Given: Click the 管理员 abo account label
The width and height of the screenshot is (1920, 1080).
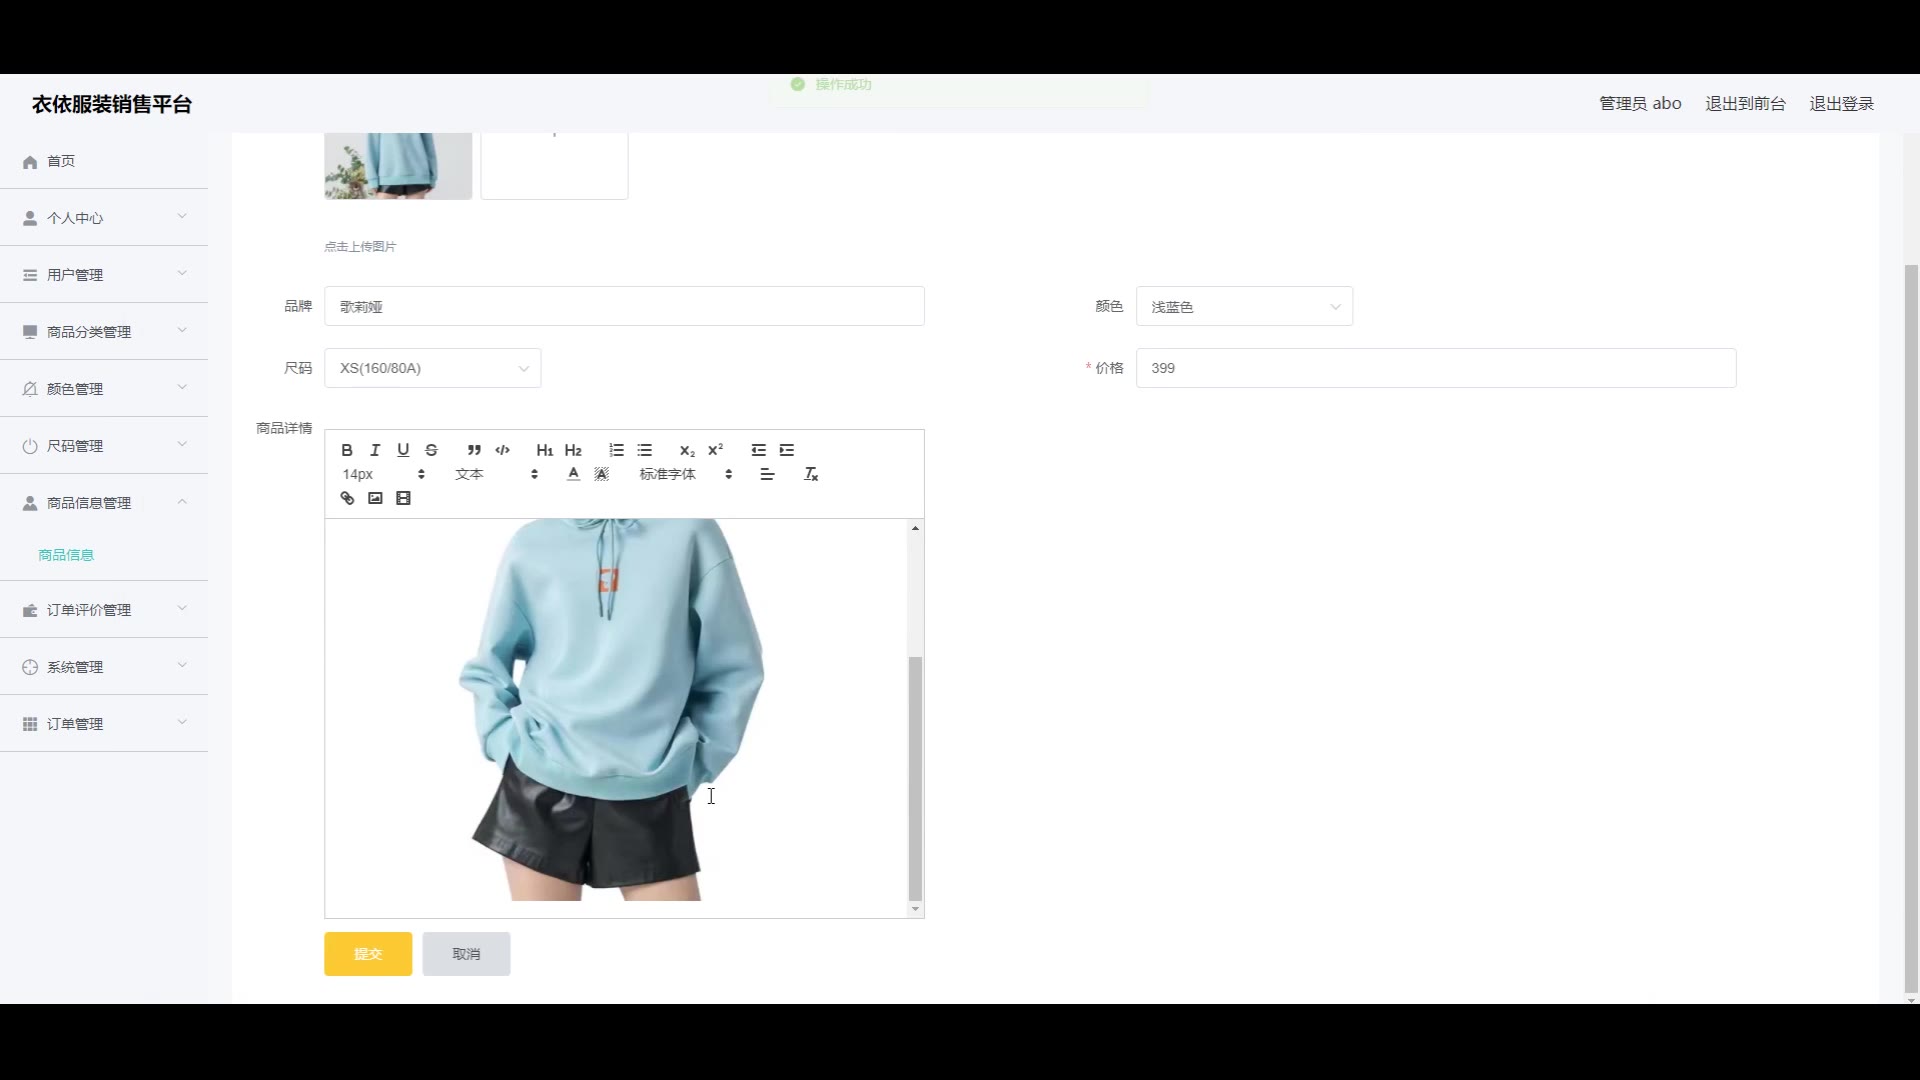Looking at the screenshot, I should point(1640,104).
